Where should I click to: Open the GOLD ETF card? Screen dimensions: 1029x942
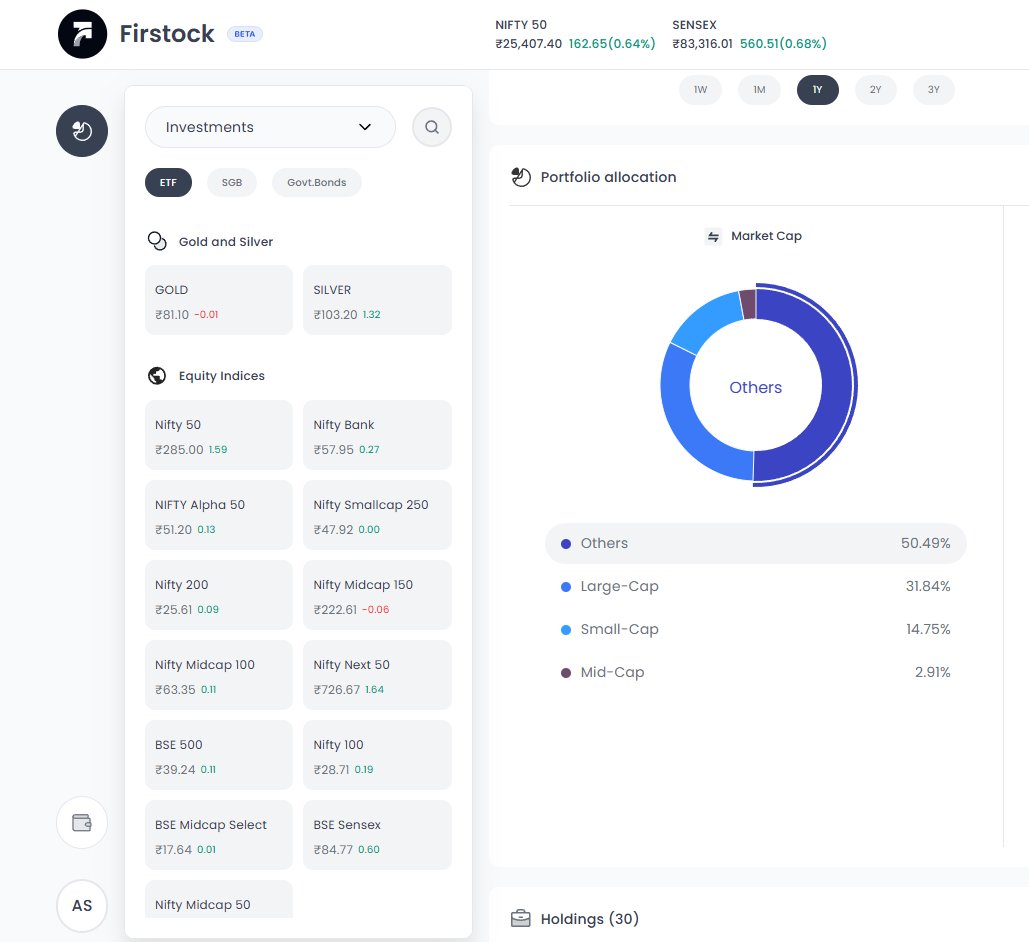[219, 300]
